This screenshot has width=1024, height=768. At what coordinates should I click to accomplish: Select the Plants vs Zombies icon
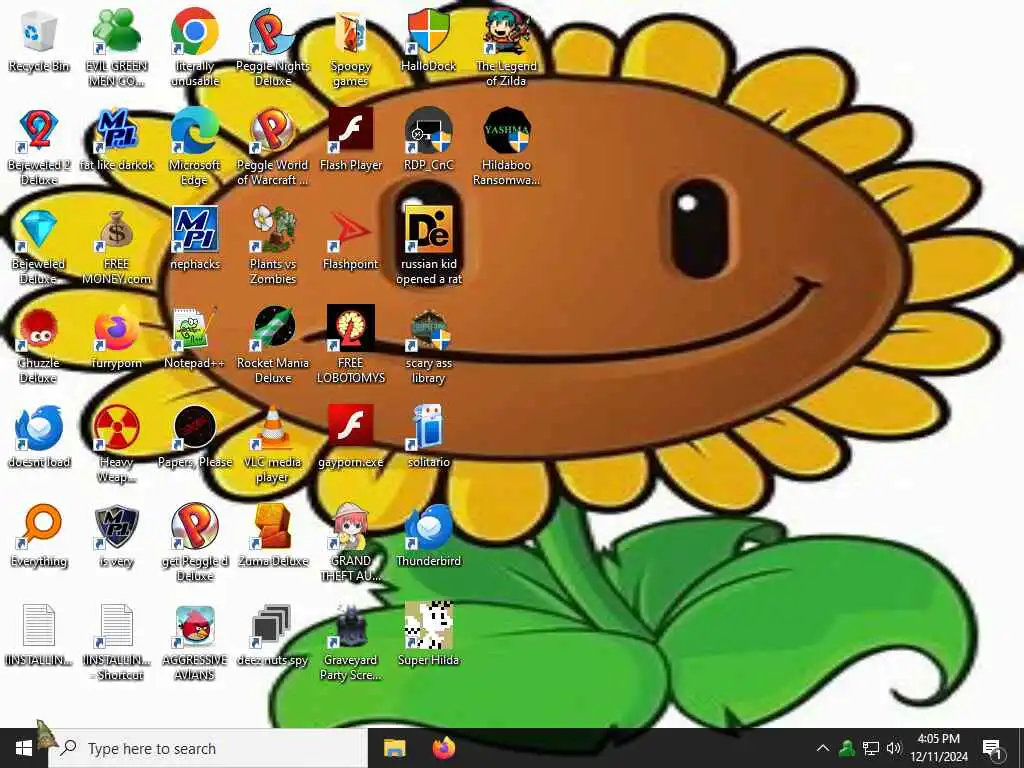coord(272,229)
